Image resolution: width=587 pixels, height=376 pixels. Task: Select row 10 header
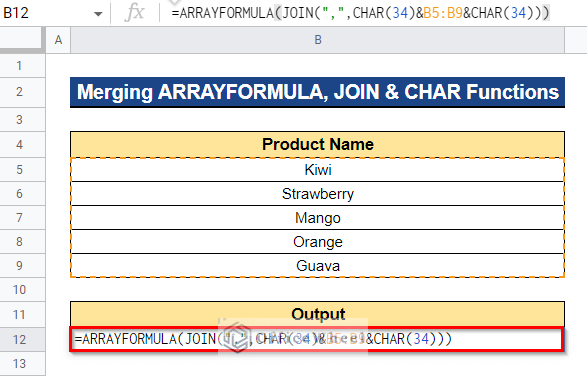click(x=22, y=289)
